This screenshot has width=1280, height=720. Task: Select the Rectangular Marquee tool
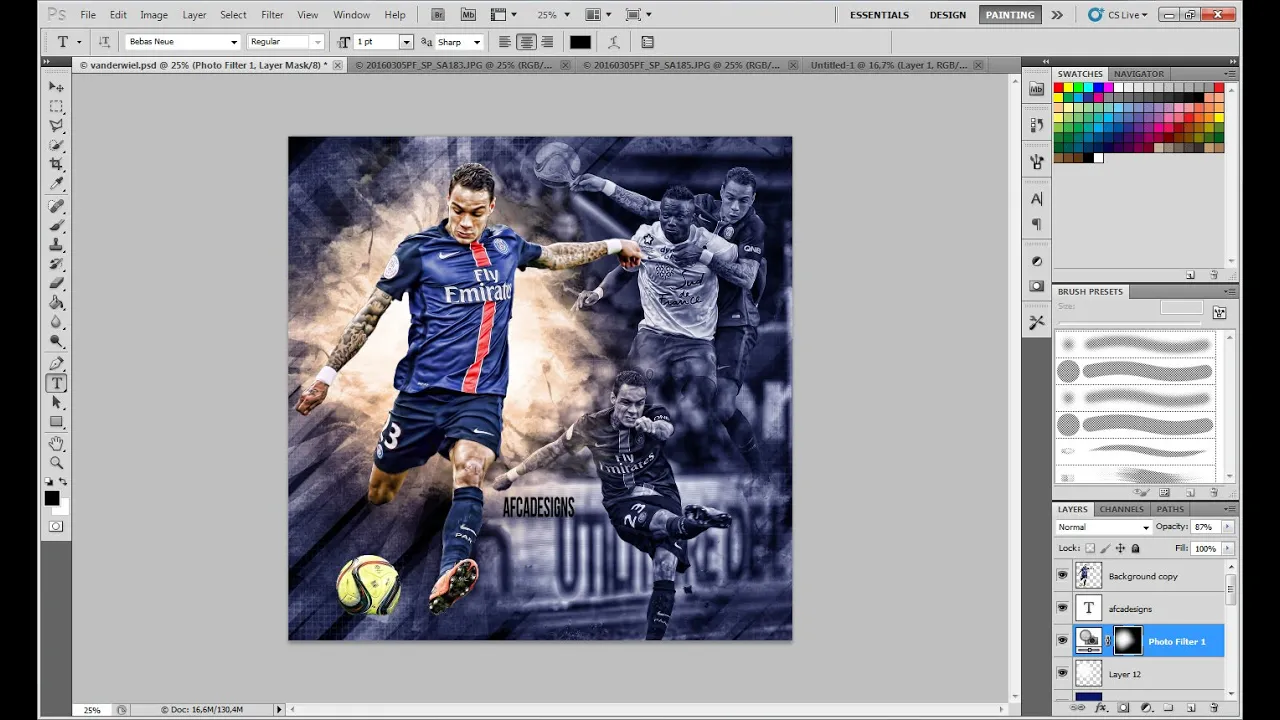[x=56, y=106]
